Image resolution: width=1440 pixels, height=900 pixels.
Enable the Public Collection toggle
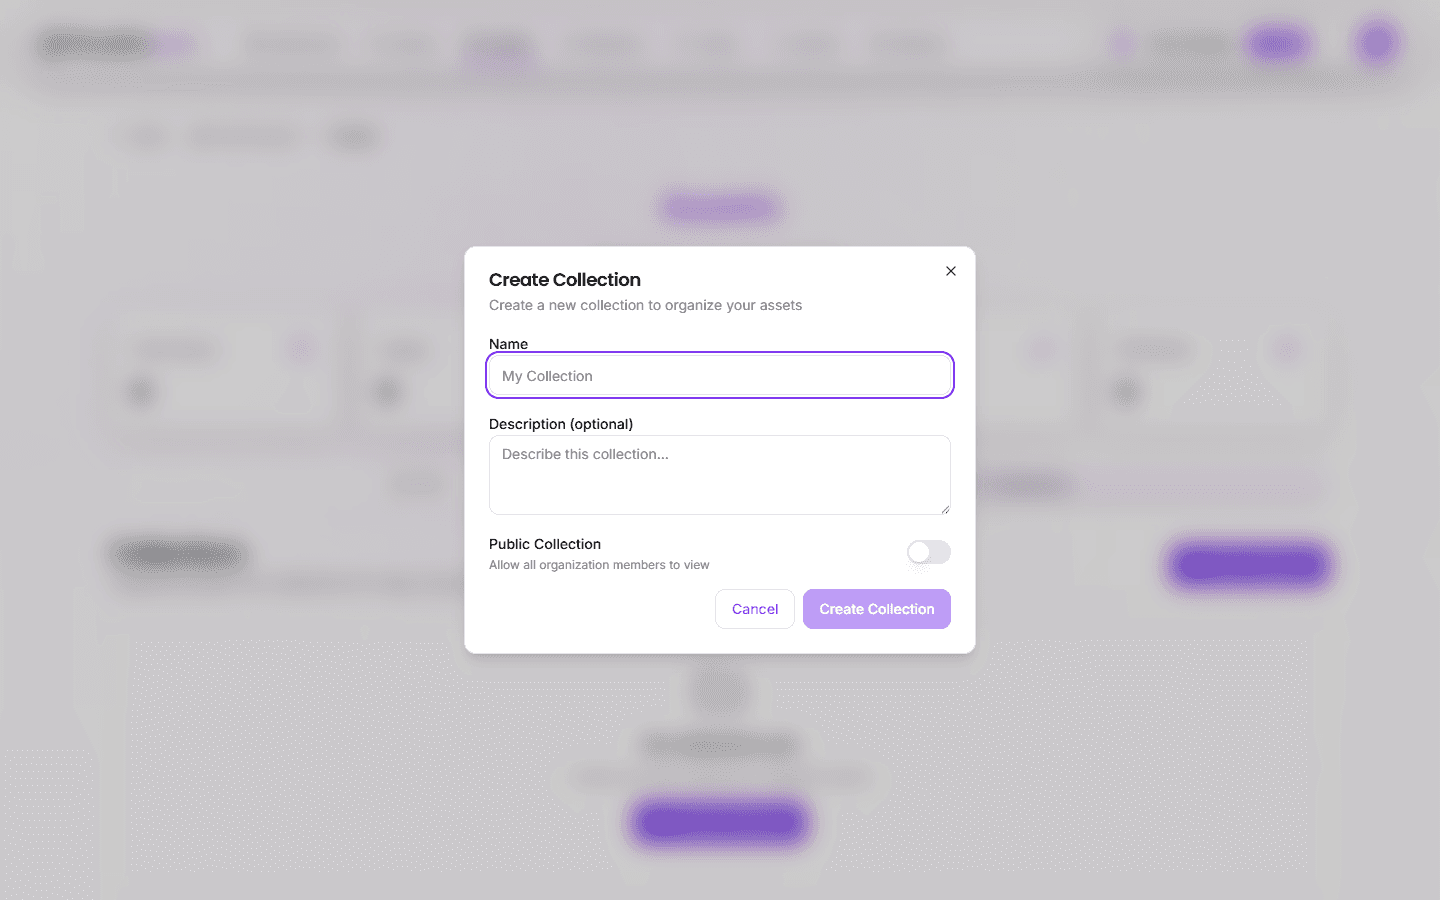[x=928, y=552]
